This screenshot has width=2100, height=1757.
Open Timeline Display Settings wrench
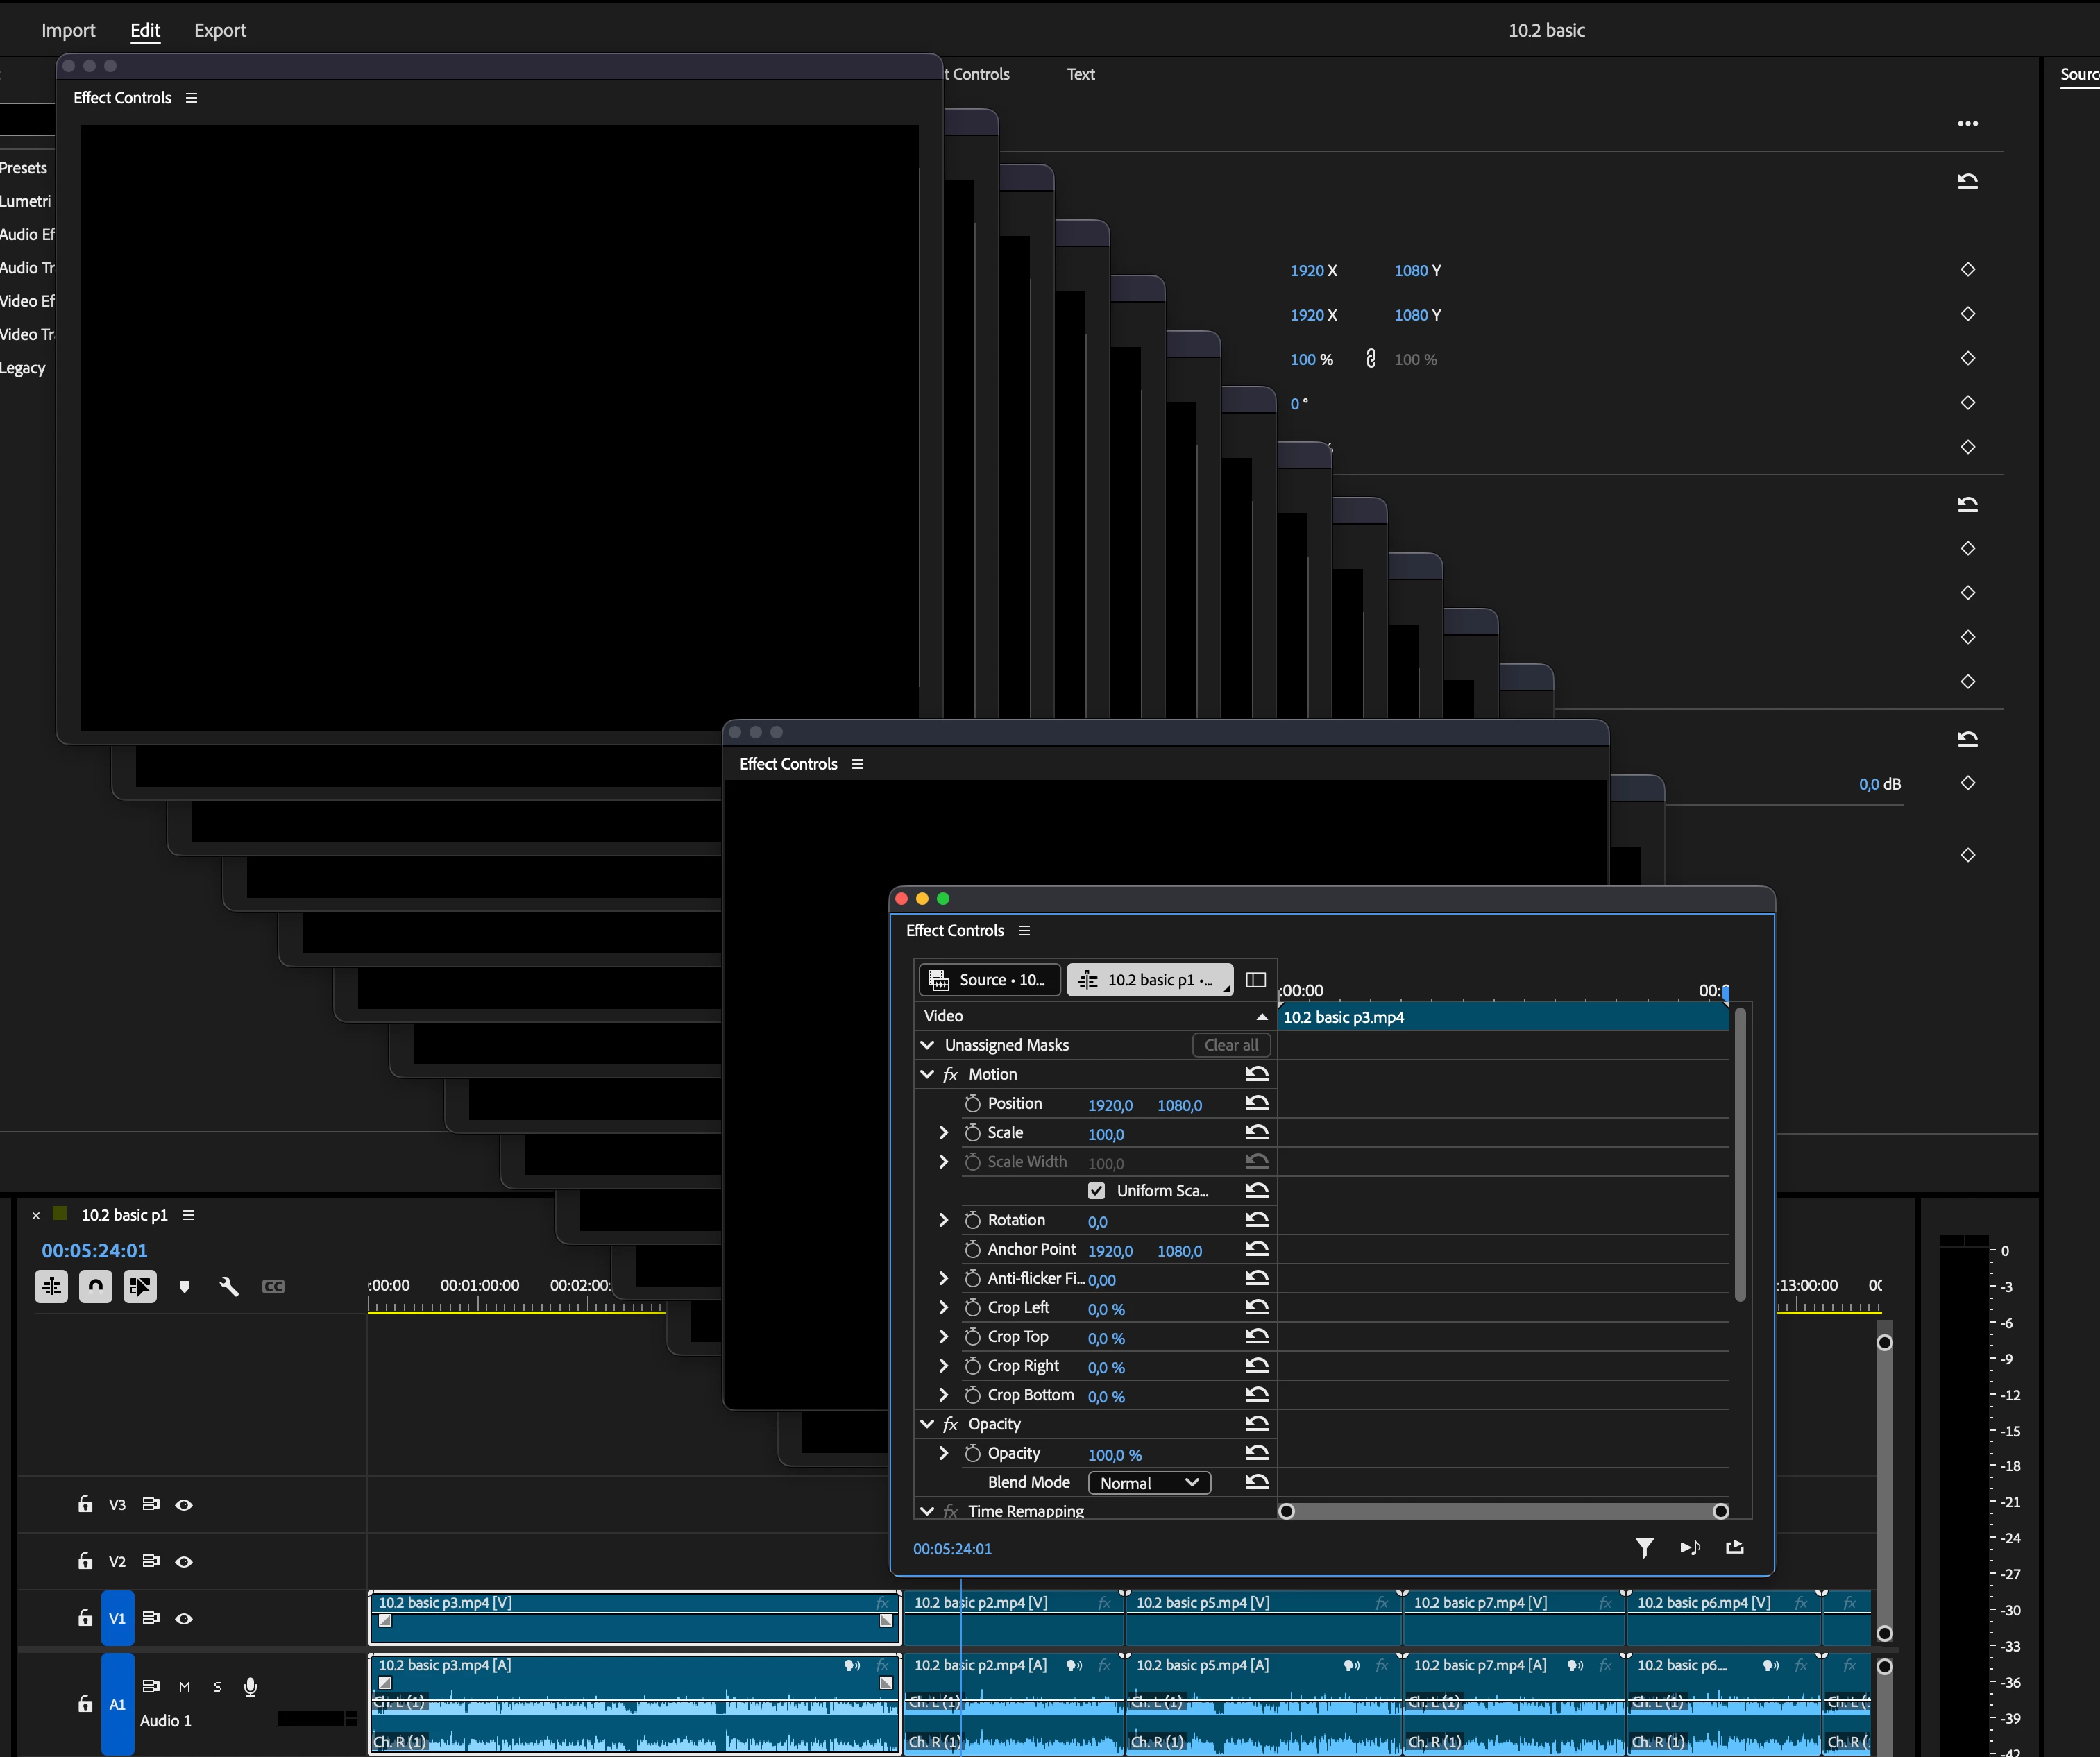[x=228, y=1286]
